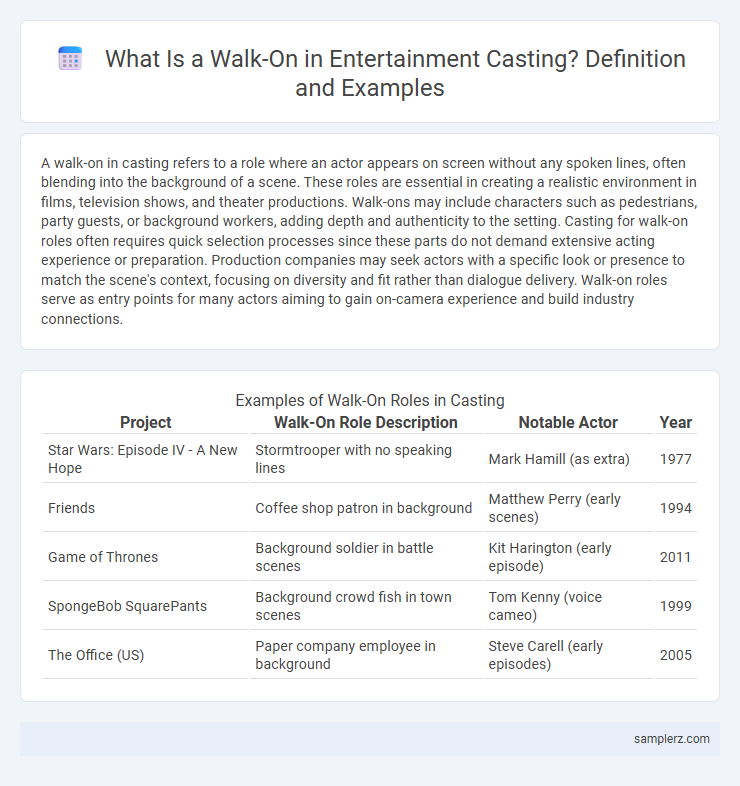Select the Game of Thrones project cell
Viewport: 740px width, 786px height.
click(x=145, y=557)
